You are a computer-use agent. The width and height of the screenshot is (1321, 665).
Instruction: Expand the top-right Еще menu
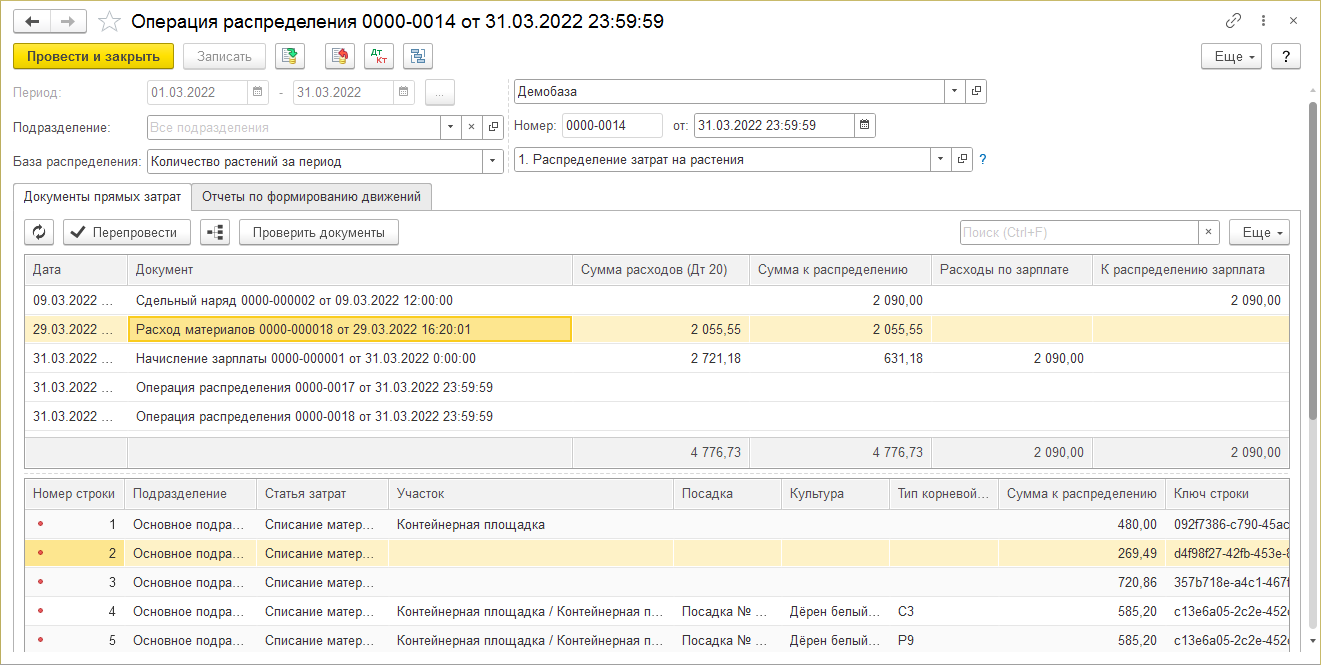pyautogui.click(x=1230, y=56)
